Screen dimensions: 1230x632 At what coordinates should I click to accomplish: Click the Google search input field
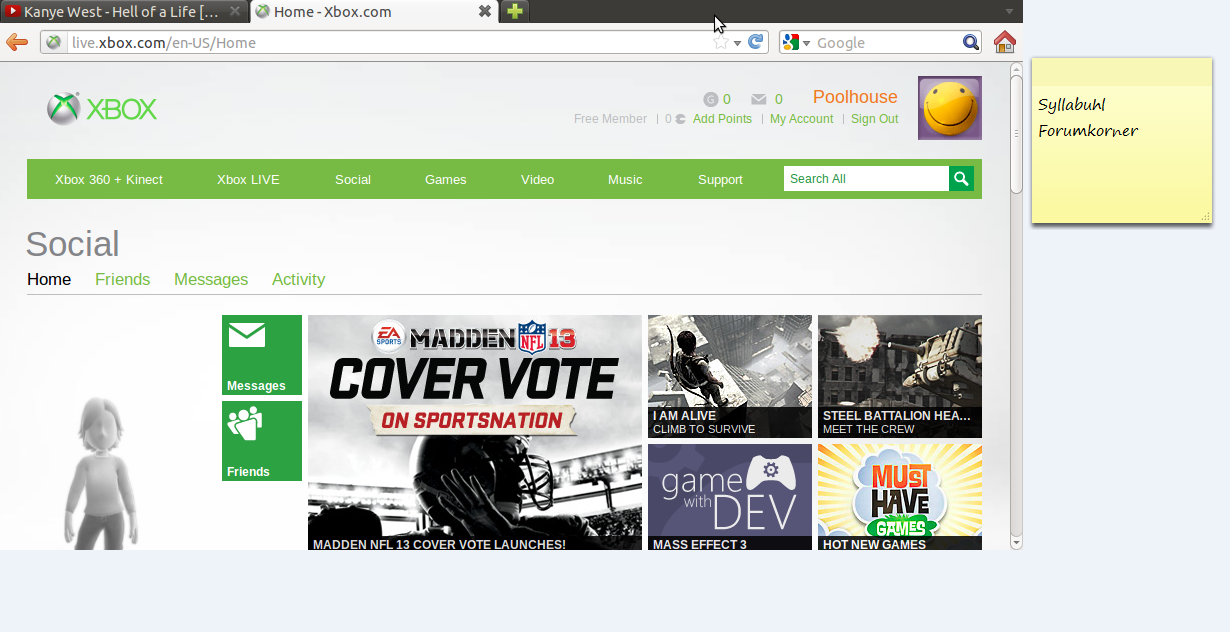(x=887, y=42)
